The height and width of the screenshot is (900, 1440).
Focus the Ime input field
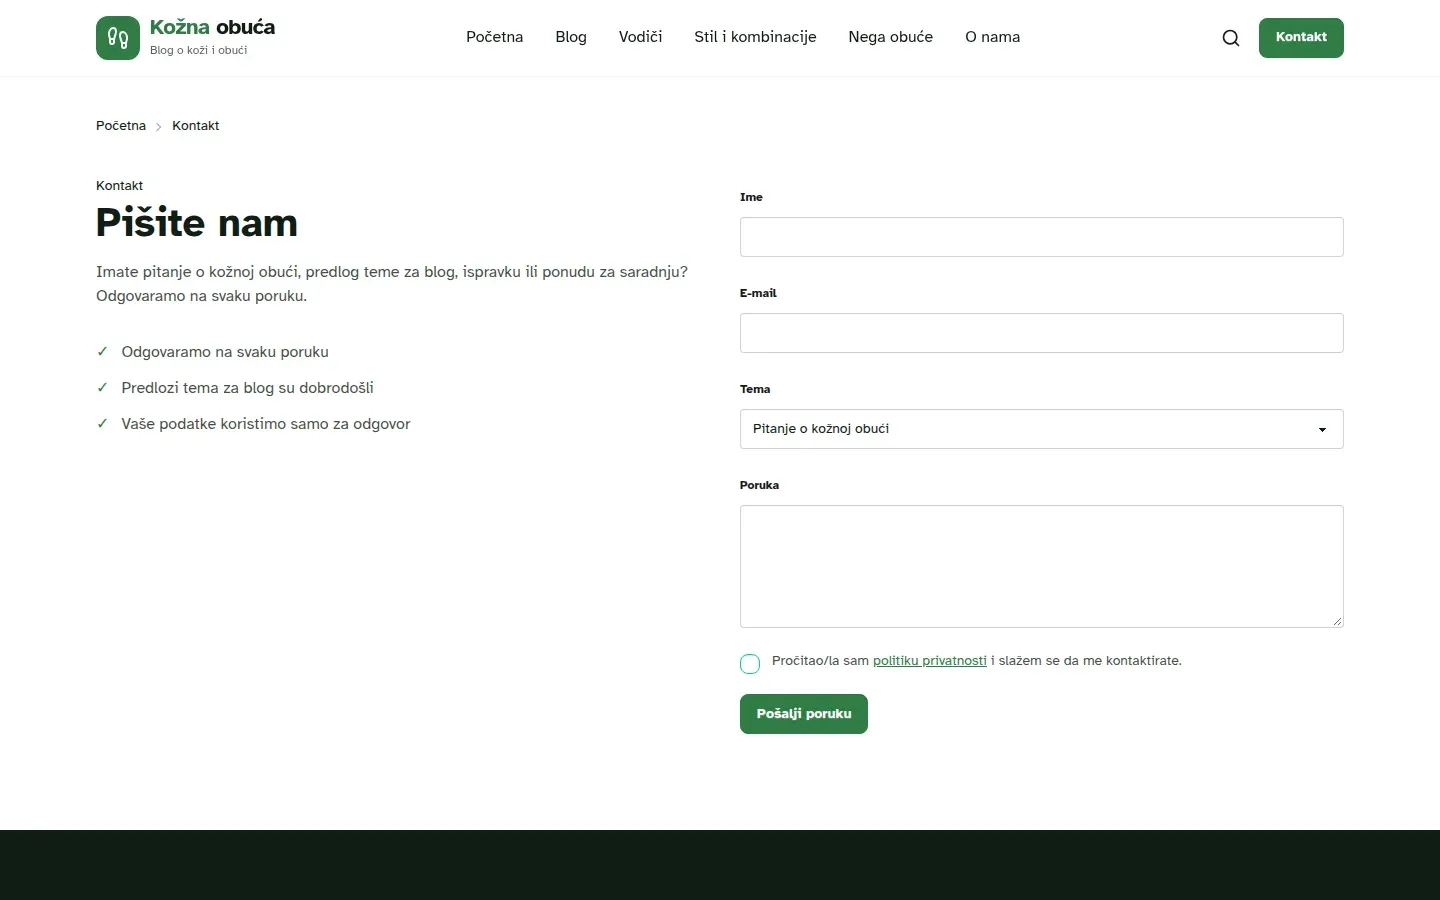pos(1041,237)
